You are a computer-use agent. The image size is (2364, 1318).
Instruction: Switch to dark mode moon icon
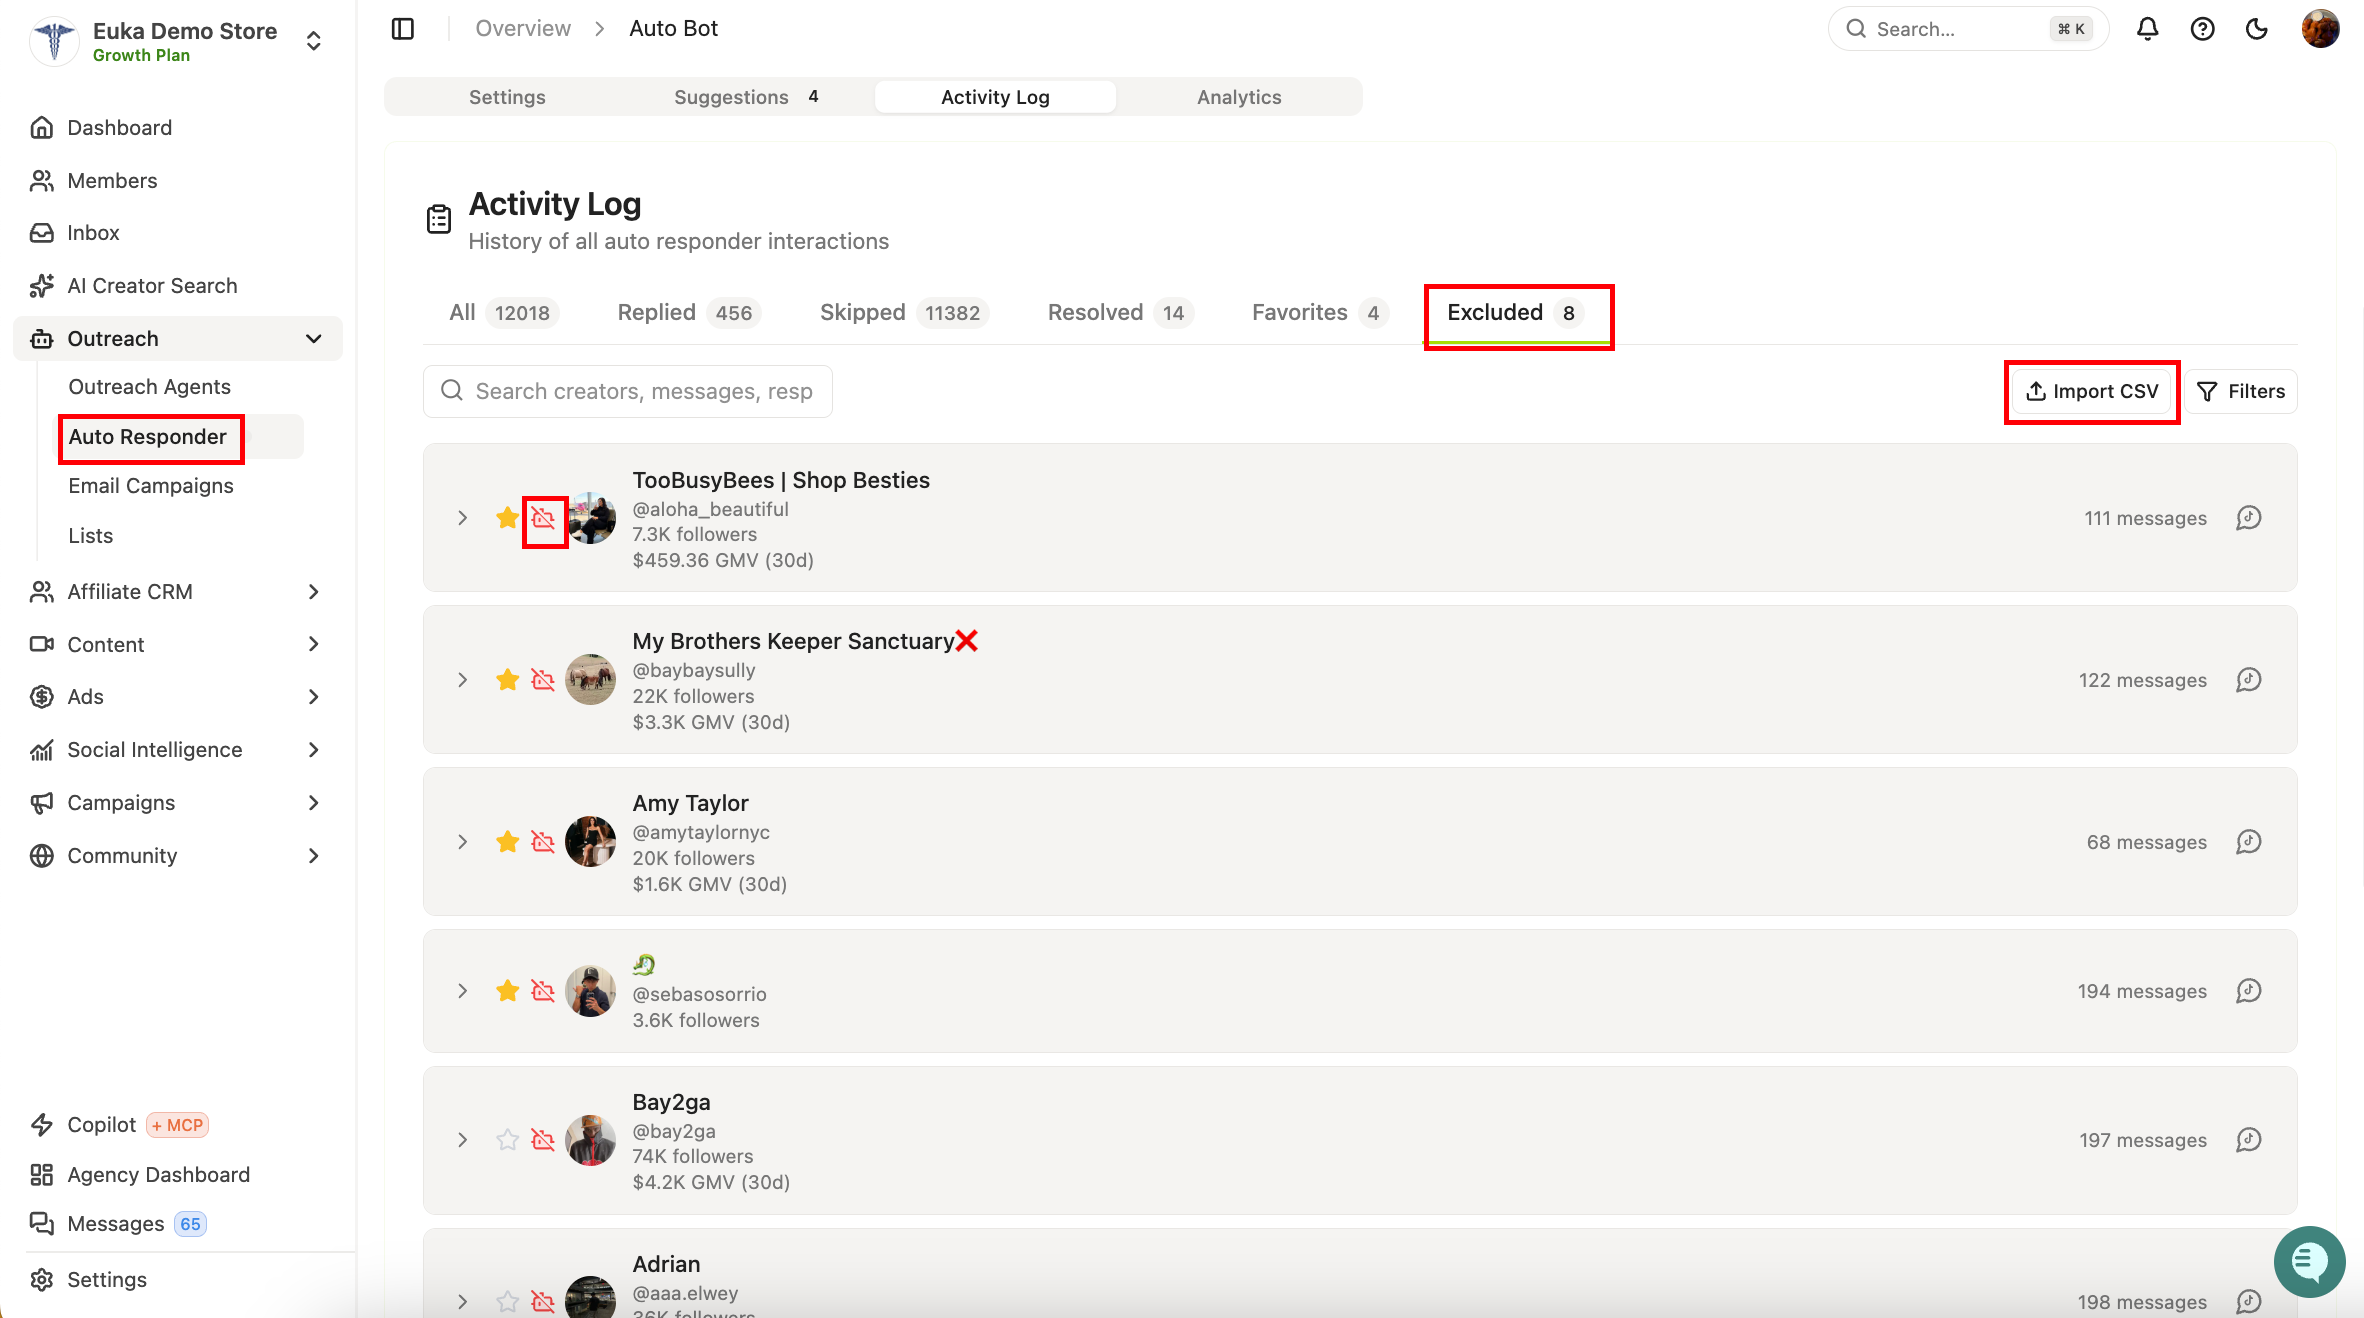coord(2256,29)
